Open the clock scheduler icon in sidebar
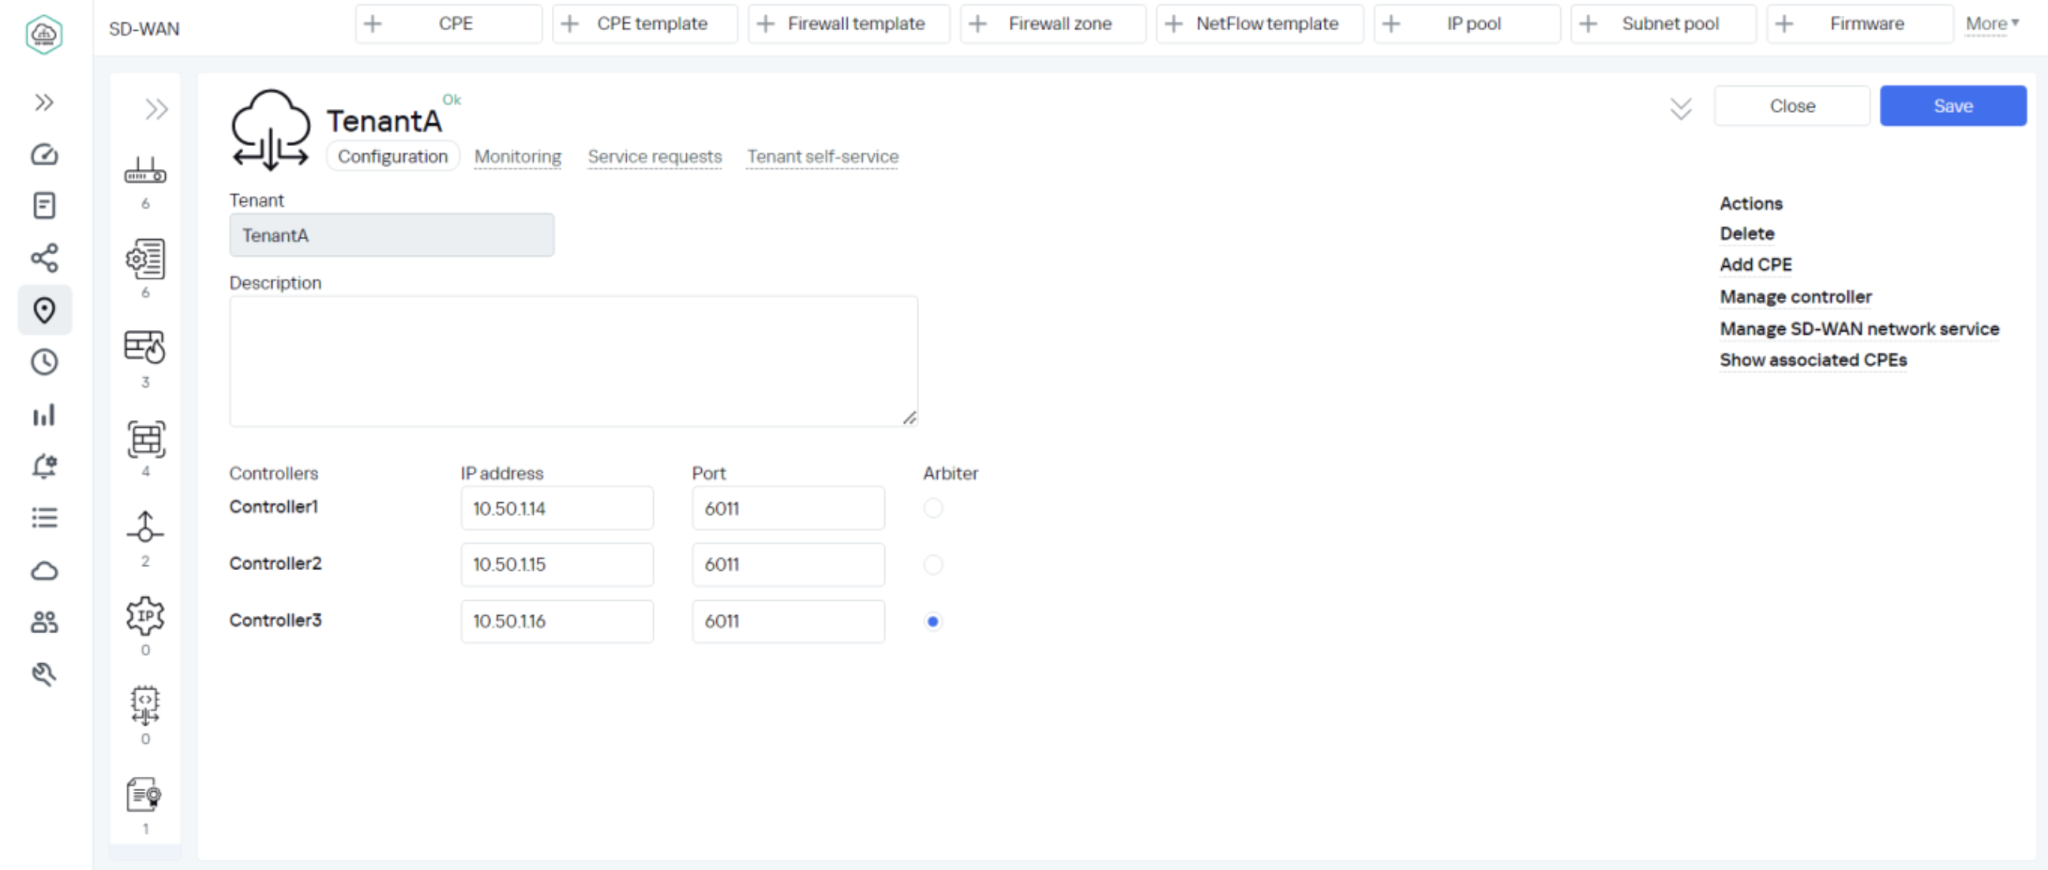The image size is (2048, 870). 44,362
